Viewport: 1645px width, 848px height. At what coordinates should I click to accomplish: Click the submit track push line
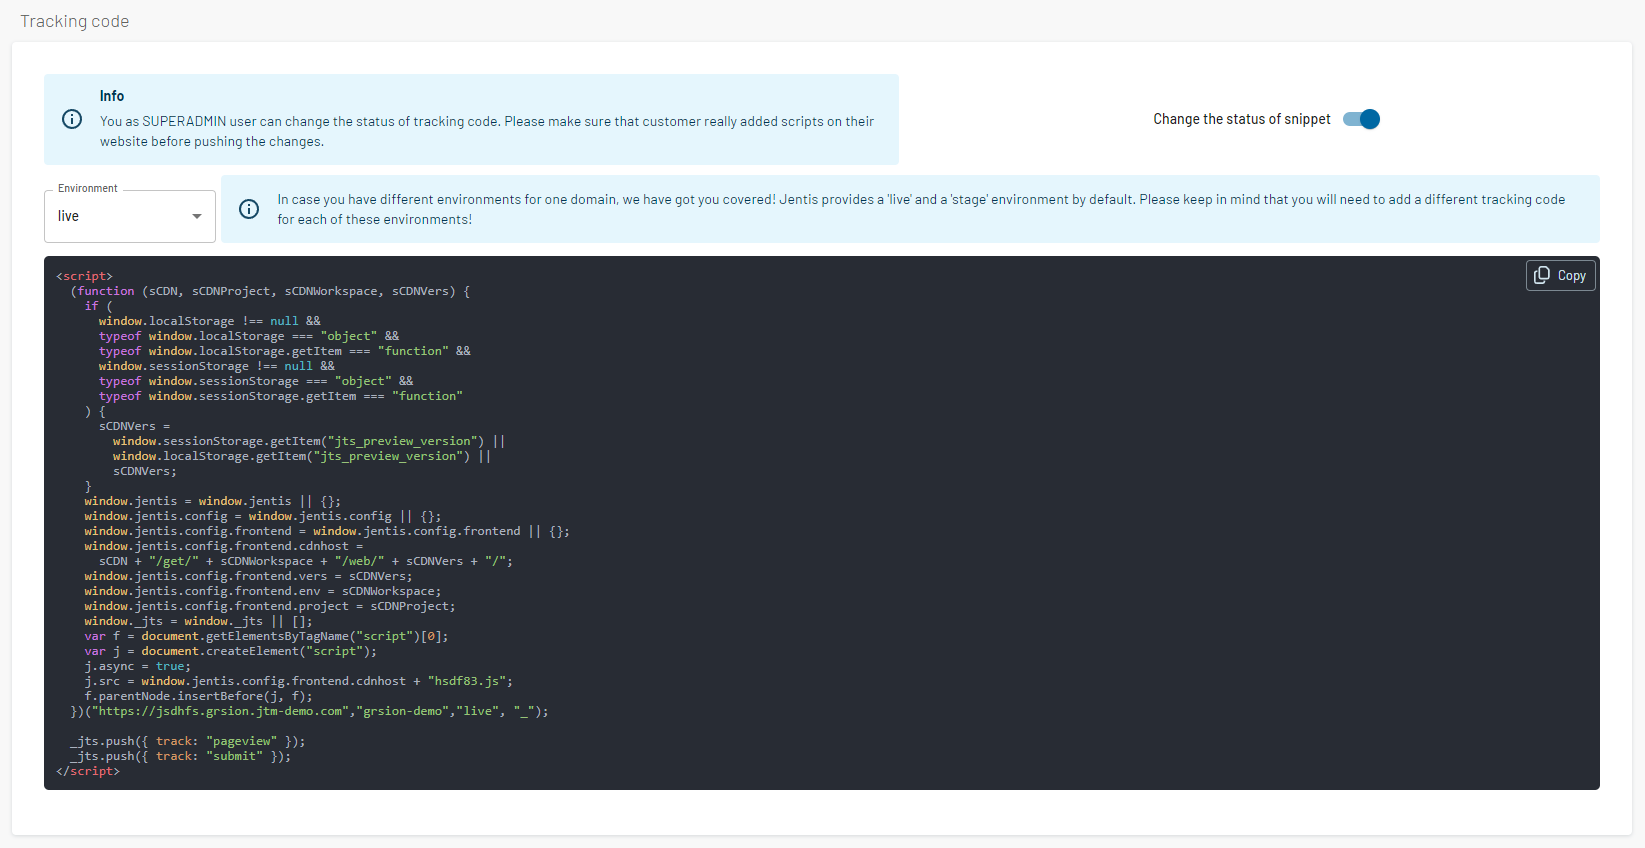click(x=181, y=756)
